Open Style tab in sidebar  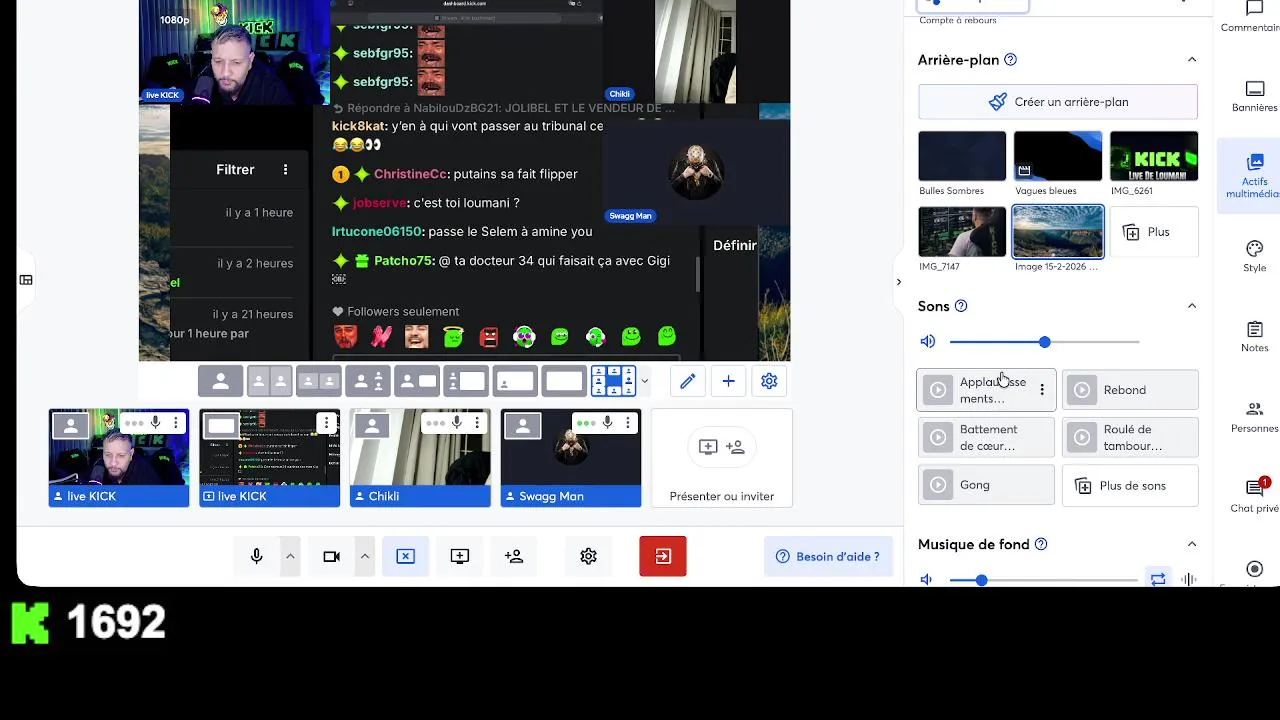[1254, 256]
